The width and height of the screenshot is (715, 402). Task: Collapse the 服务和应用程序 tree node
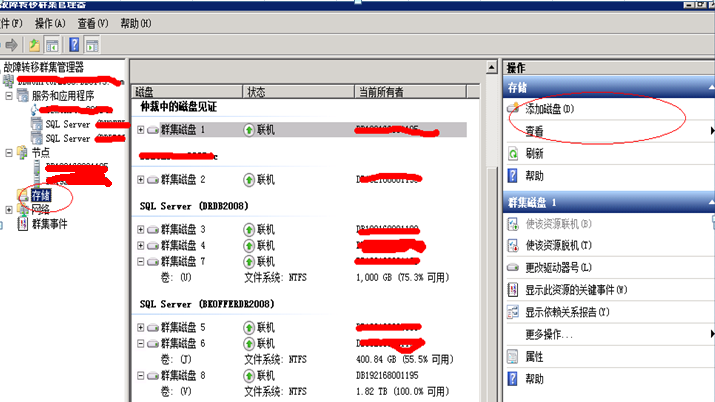(x=10, y=96)
